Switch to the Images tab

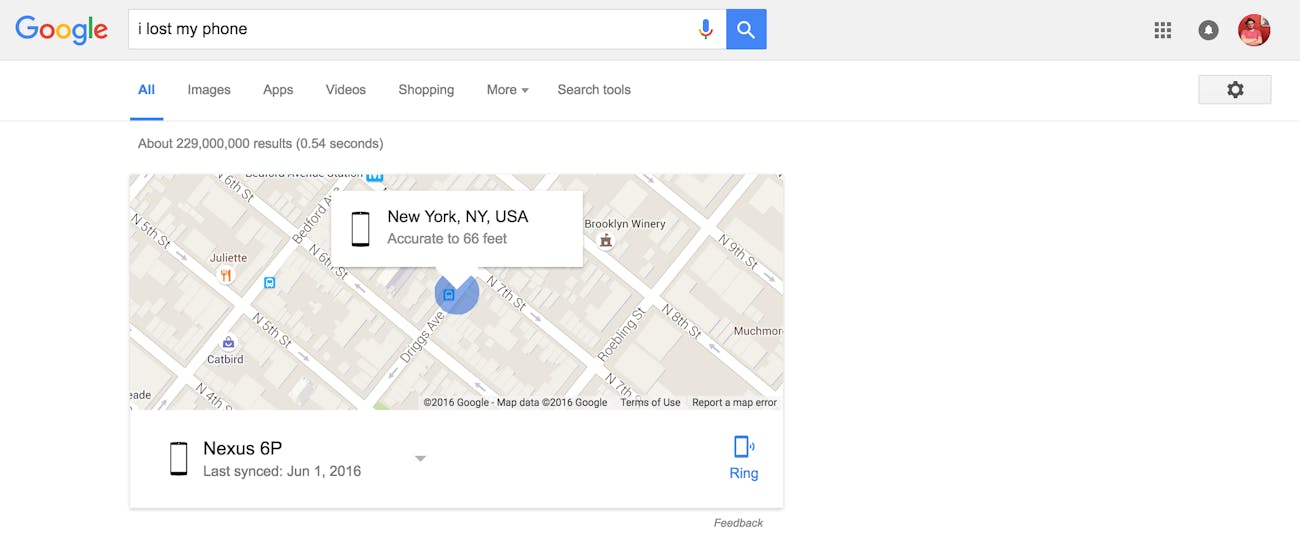(x=209, y=90)
